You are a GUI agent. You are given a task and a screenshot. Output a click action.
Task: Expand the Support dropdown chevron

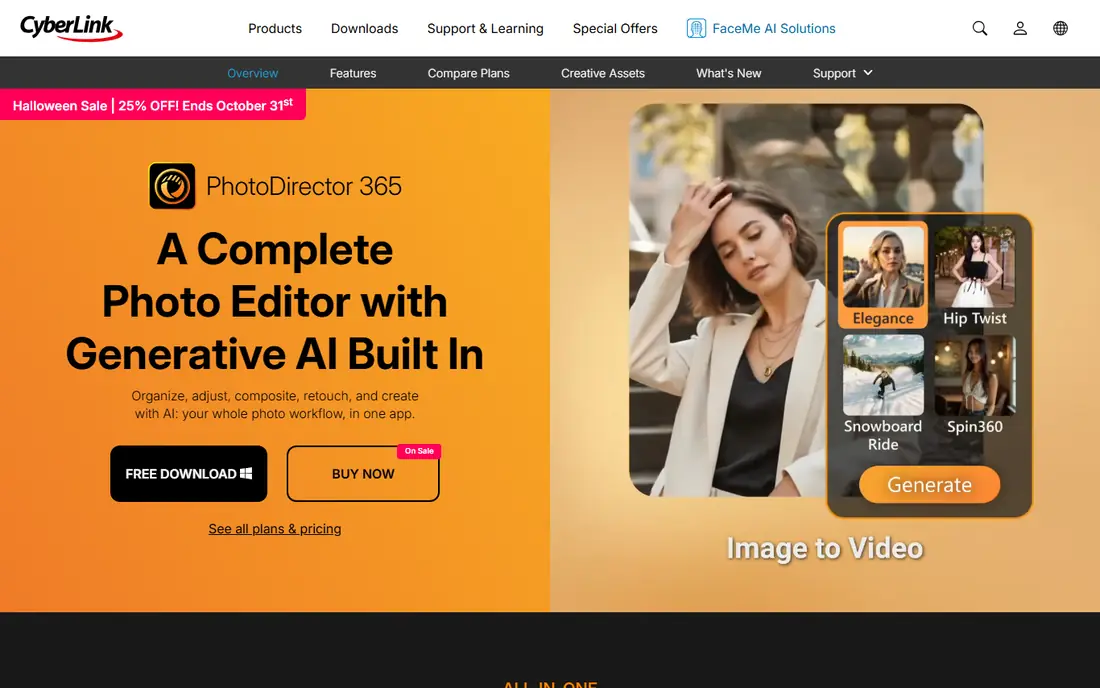point(868,73)
